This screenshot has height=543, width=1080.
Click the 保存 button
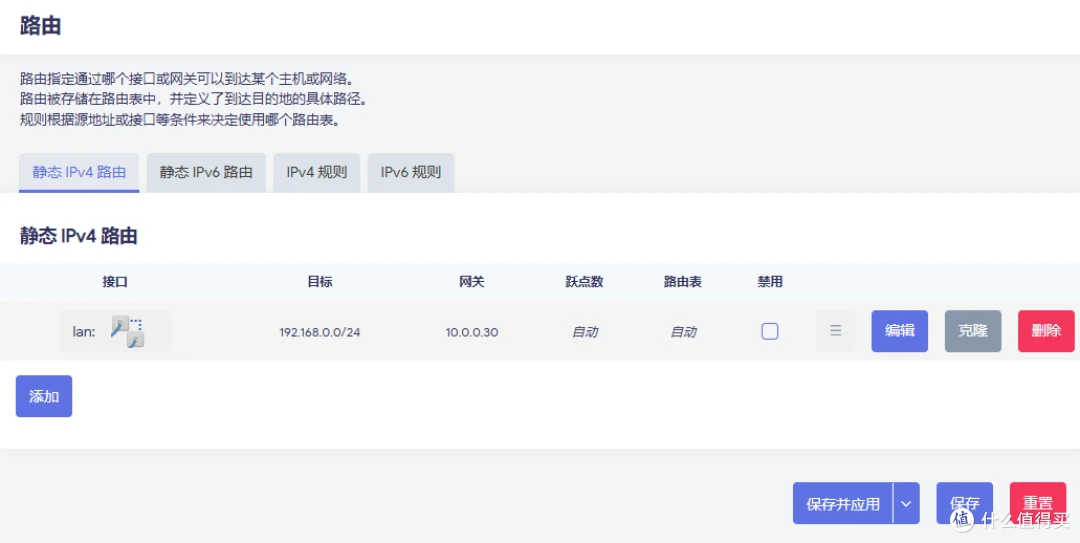coord(964,504)
